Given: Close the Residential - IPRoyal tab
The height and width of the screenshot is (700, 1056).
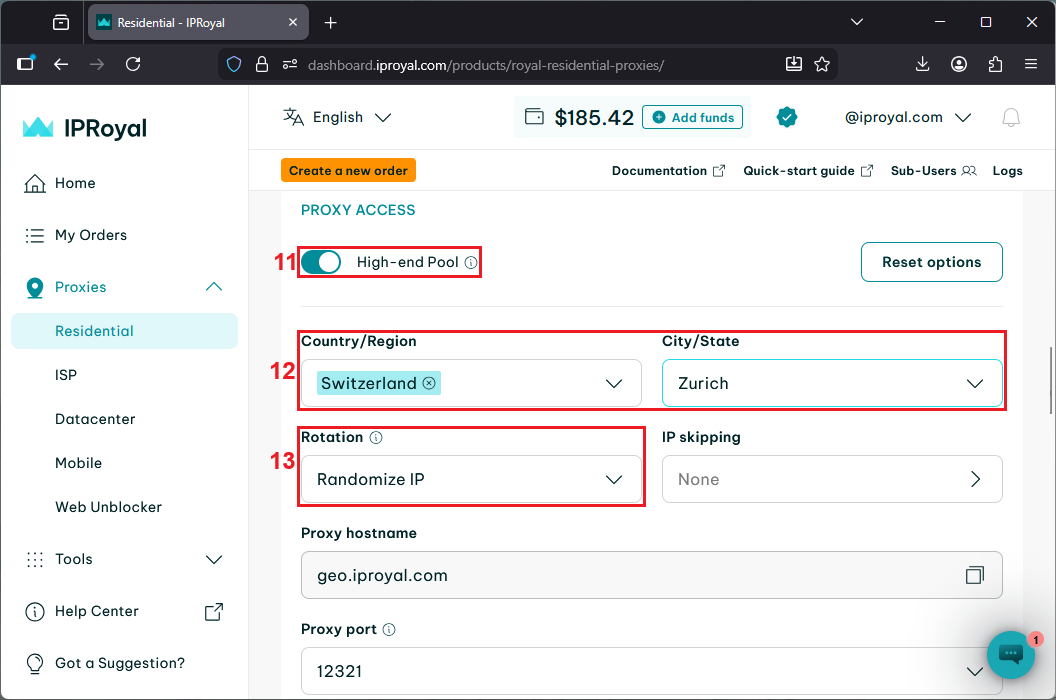Looking at the screenshot, I should 293,22.
